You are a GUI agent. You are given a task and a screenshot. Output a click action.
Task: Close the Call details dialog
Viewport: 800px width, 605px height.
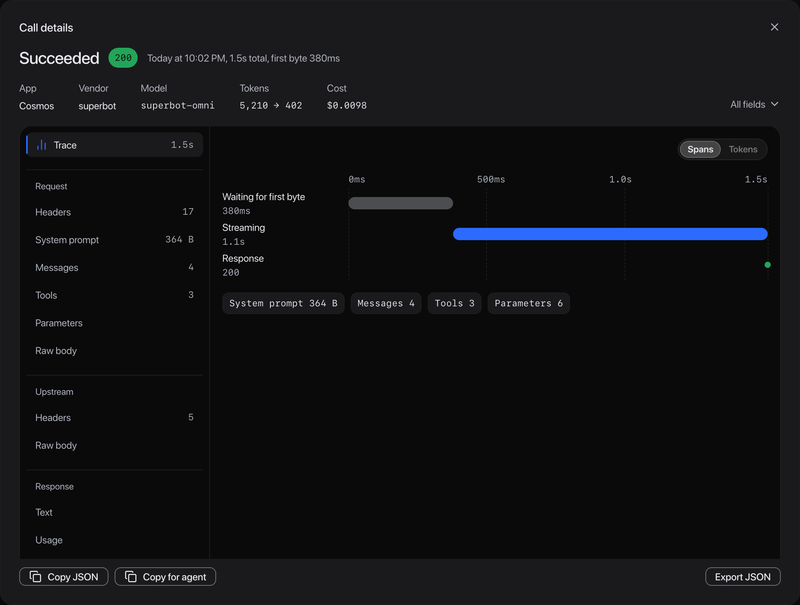click(774, 27)
